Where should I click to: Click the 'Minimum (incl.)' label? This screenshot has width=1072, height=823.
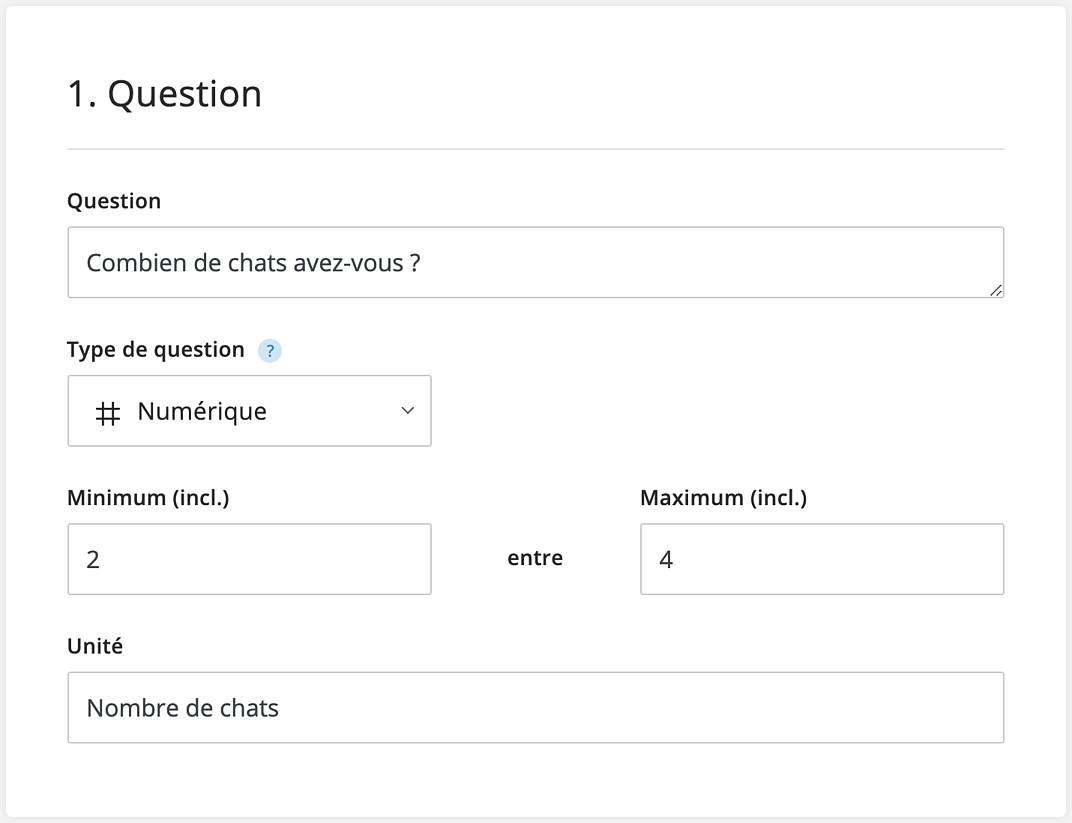pyautogui.click(x=148, y=498)
